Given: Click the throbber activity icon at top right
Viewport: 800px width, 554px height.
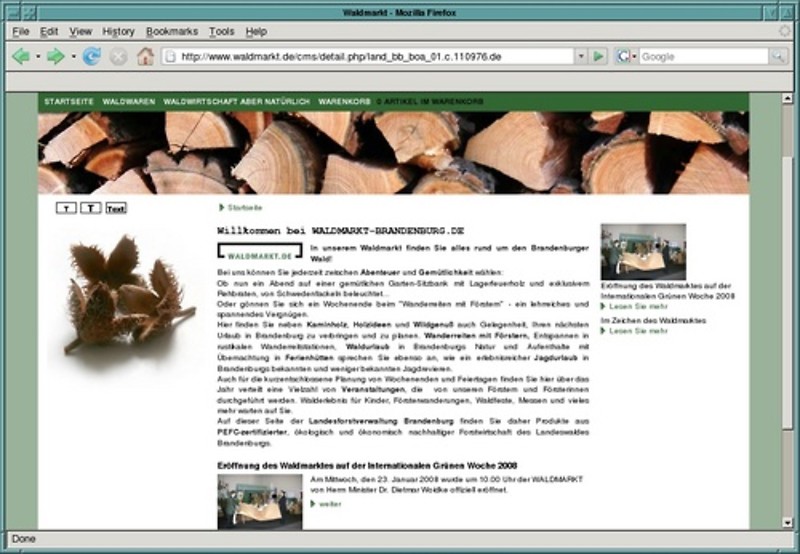Looking at the screenshot, I should tap(785, 31).
